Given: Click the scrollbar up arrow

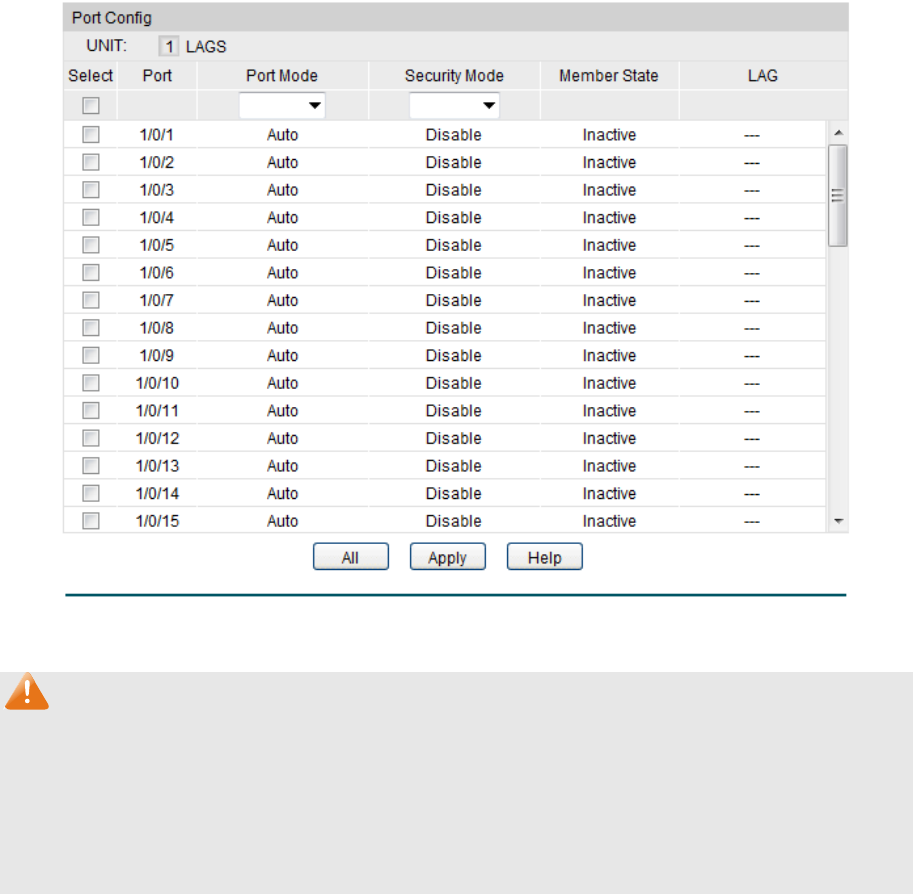Looking at the screenshot, I should pos(838,133).
